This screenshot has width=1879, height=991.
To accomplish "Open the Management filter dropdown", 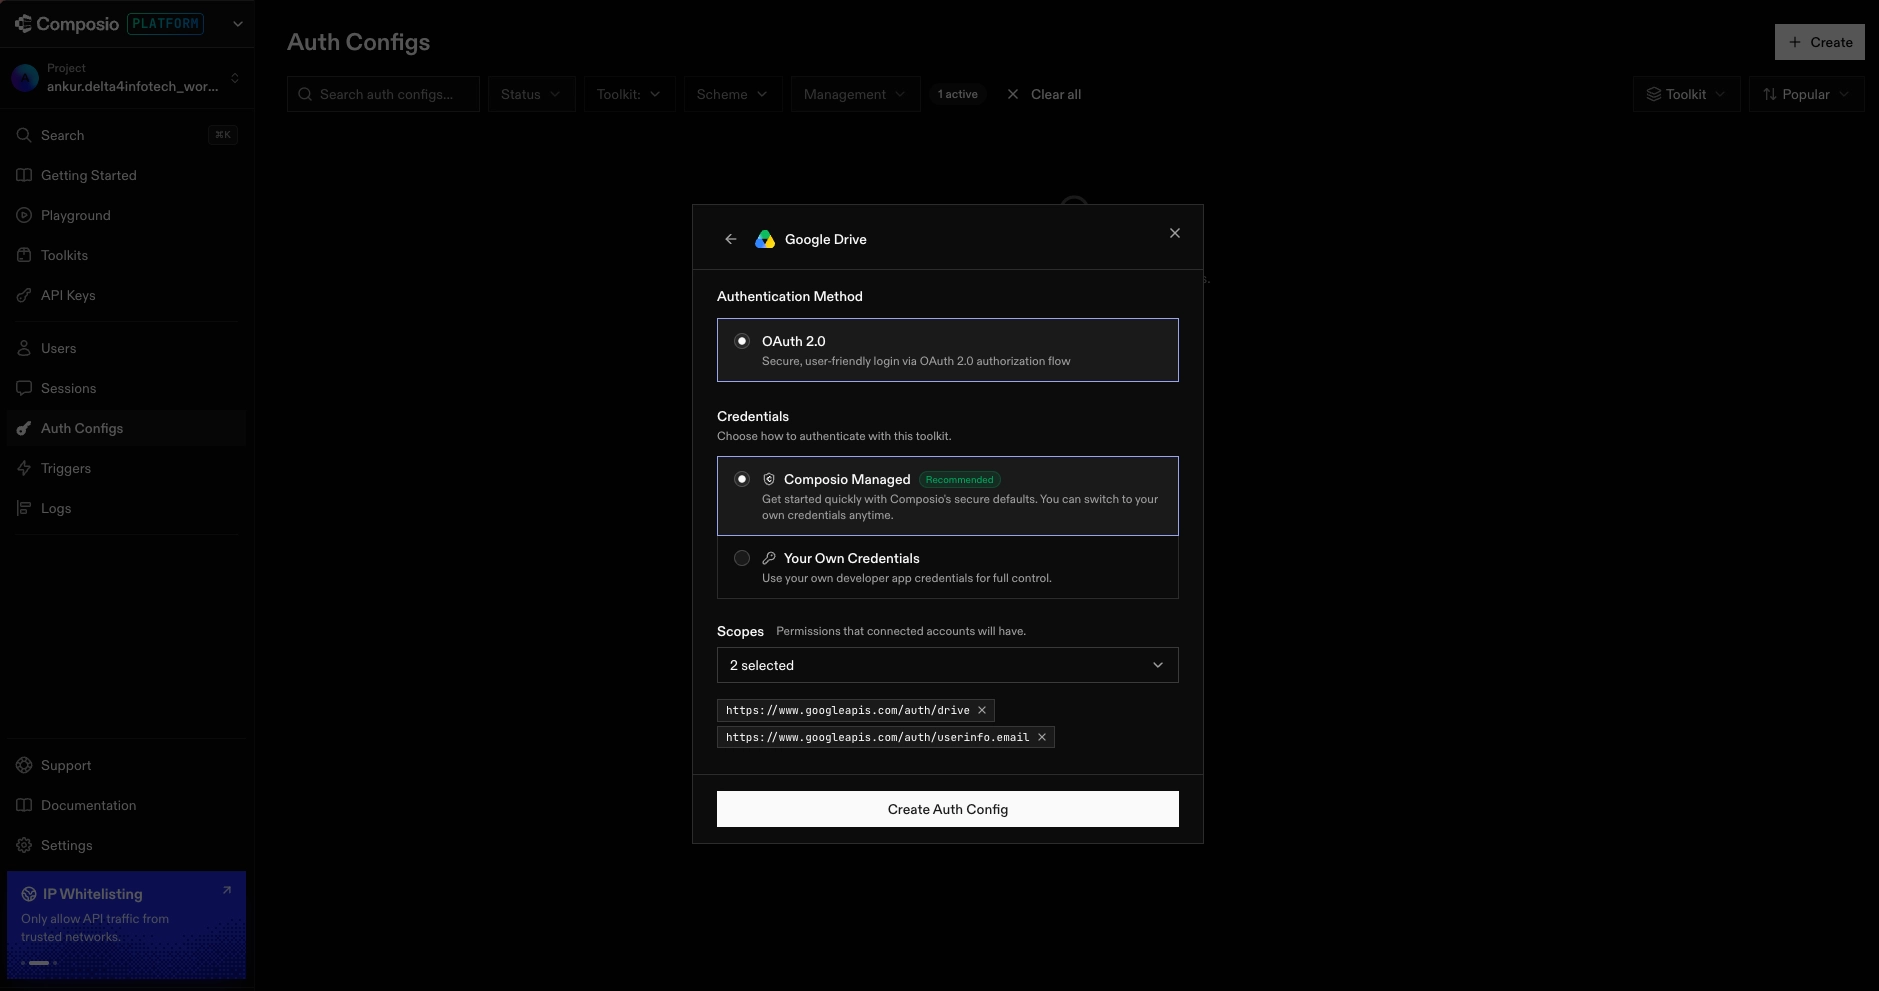I will point(855,94).
